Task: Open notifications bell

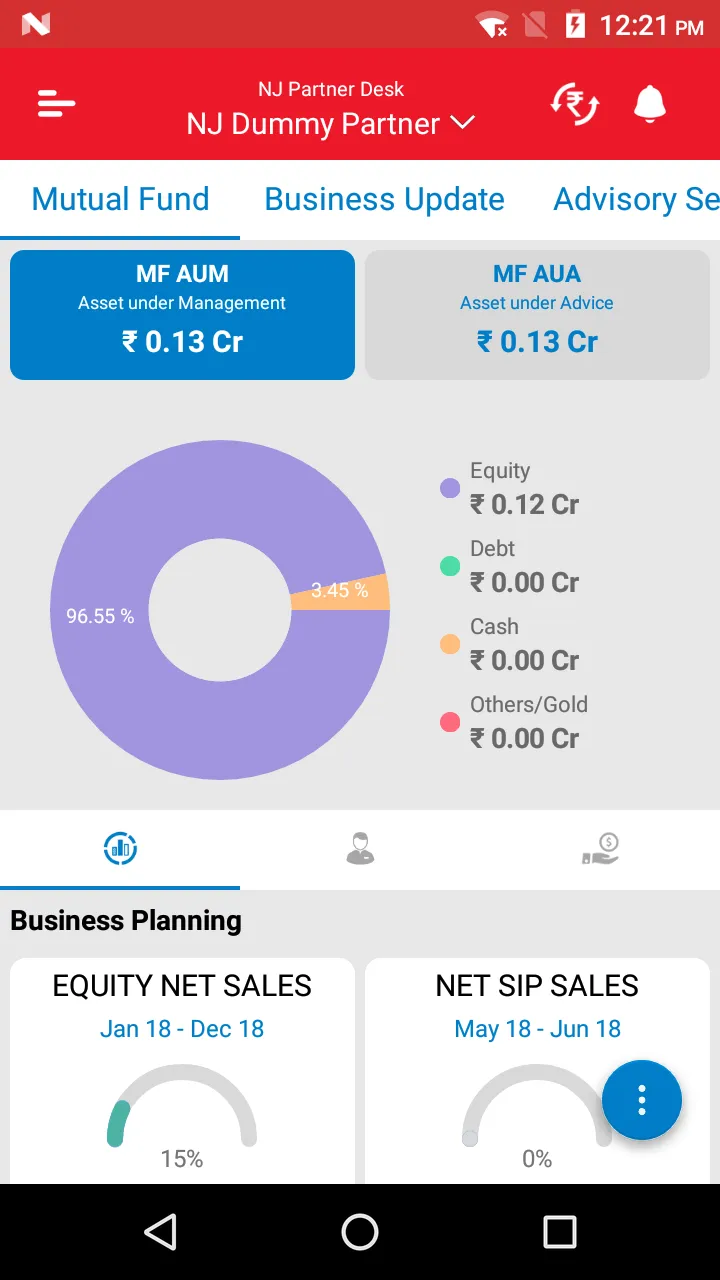Action: coord(650,104)
